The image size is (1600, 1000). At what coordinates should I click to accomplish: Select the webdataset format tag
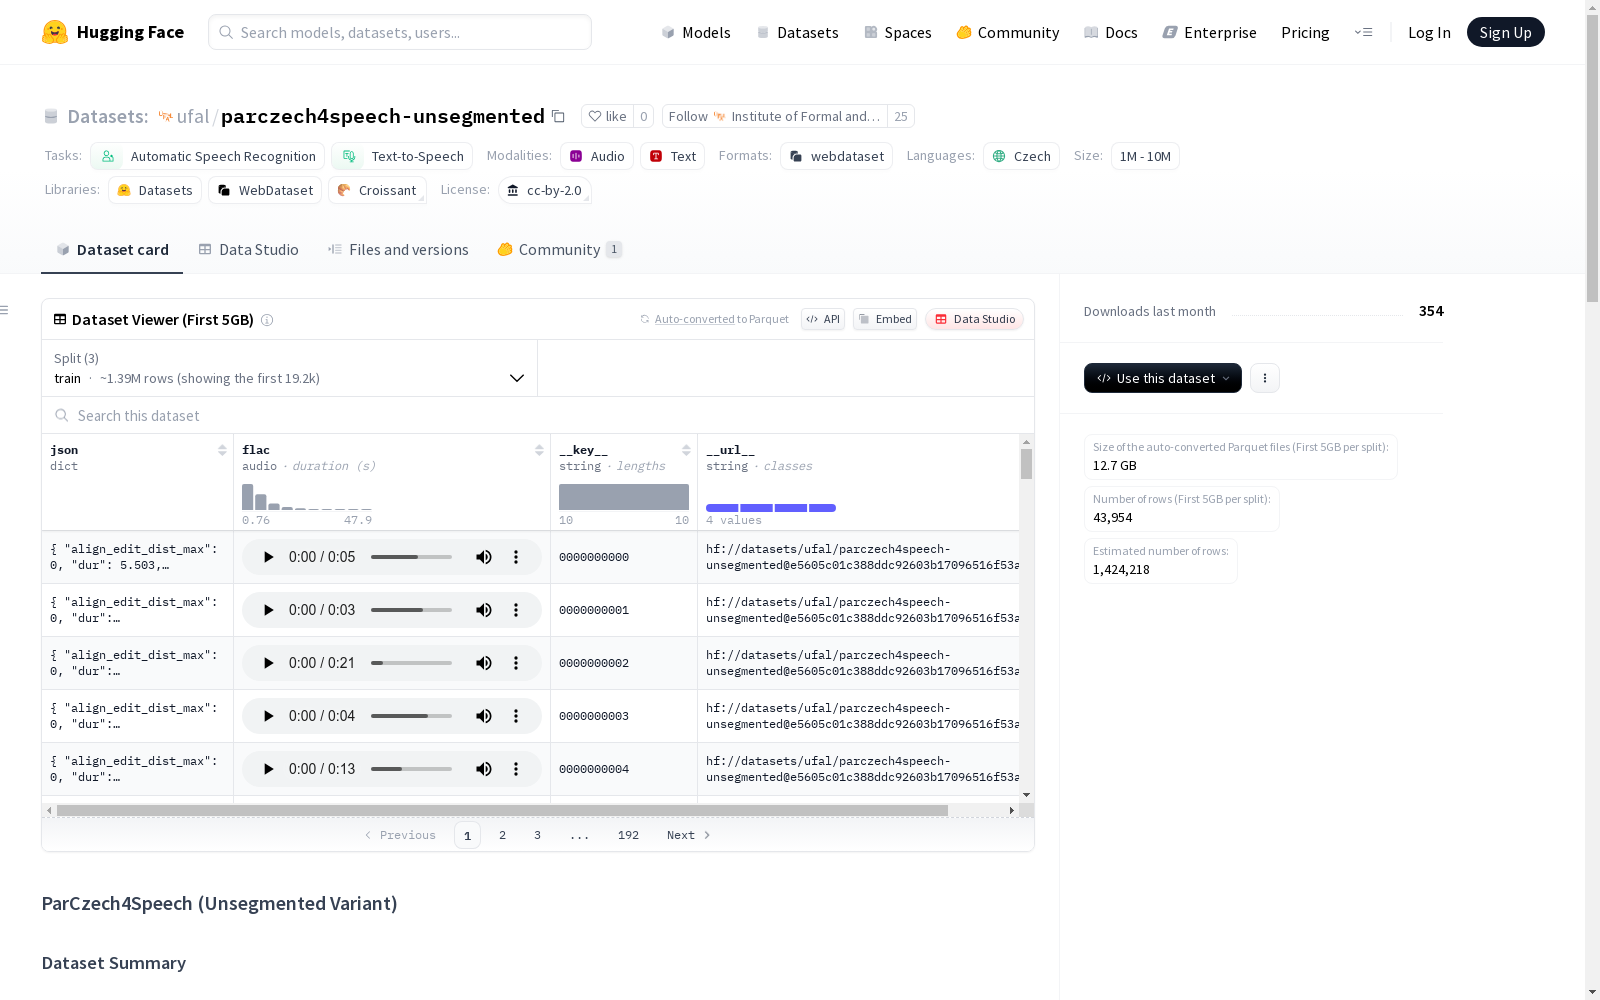pyautogui.click(x=836, y=156)
